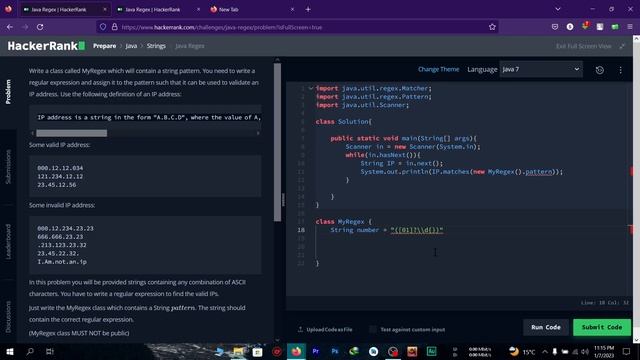Click the Submit Code button

coord(602,327)
